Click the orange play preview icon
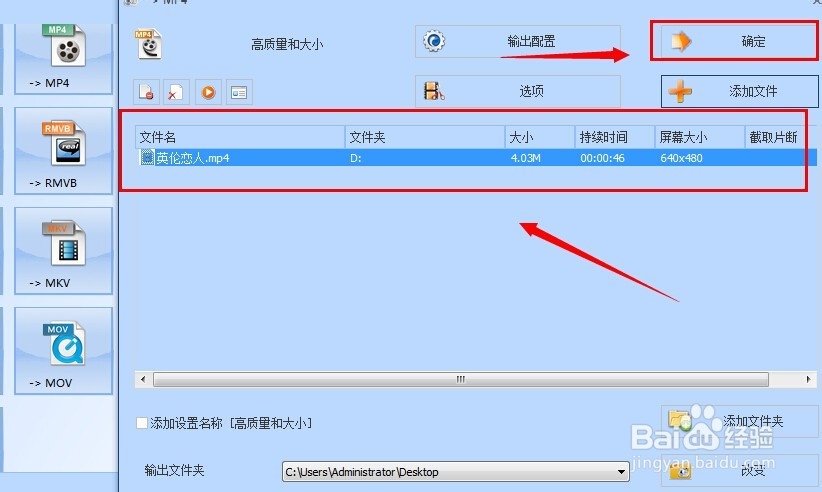The image size is (822, 492). point(208,92)
